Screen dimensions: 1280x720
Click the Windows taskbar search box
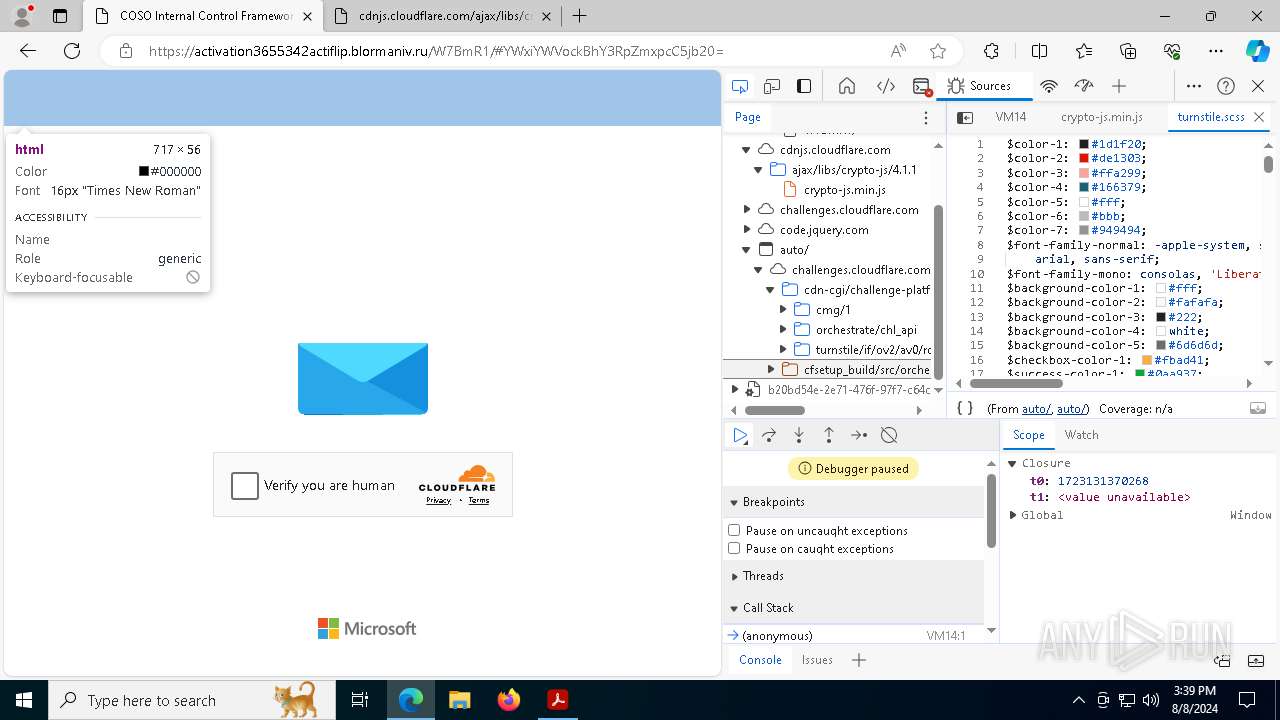pos(193,700)
